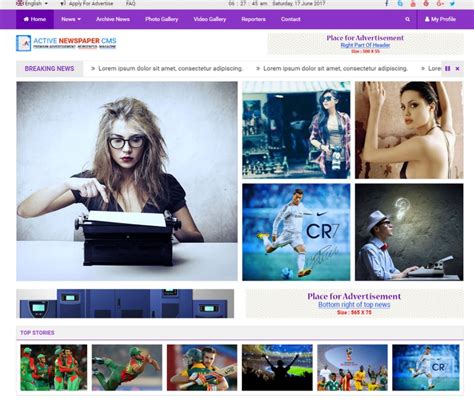Open the woman with typewriter featured image
The image size is (474, 403).
click(127, 181)
